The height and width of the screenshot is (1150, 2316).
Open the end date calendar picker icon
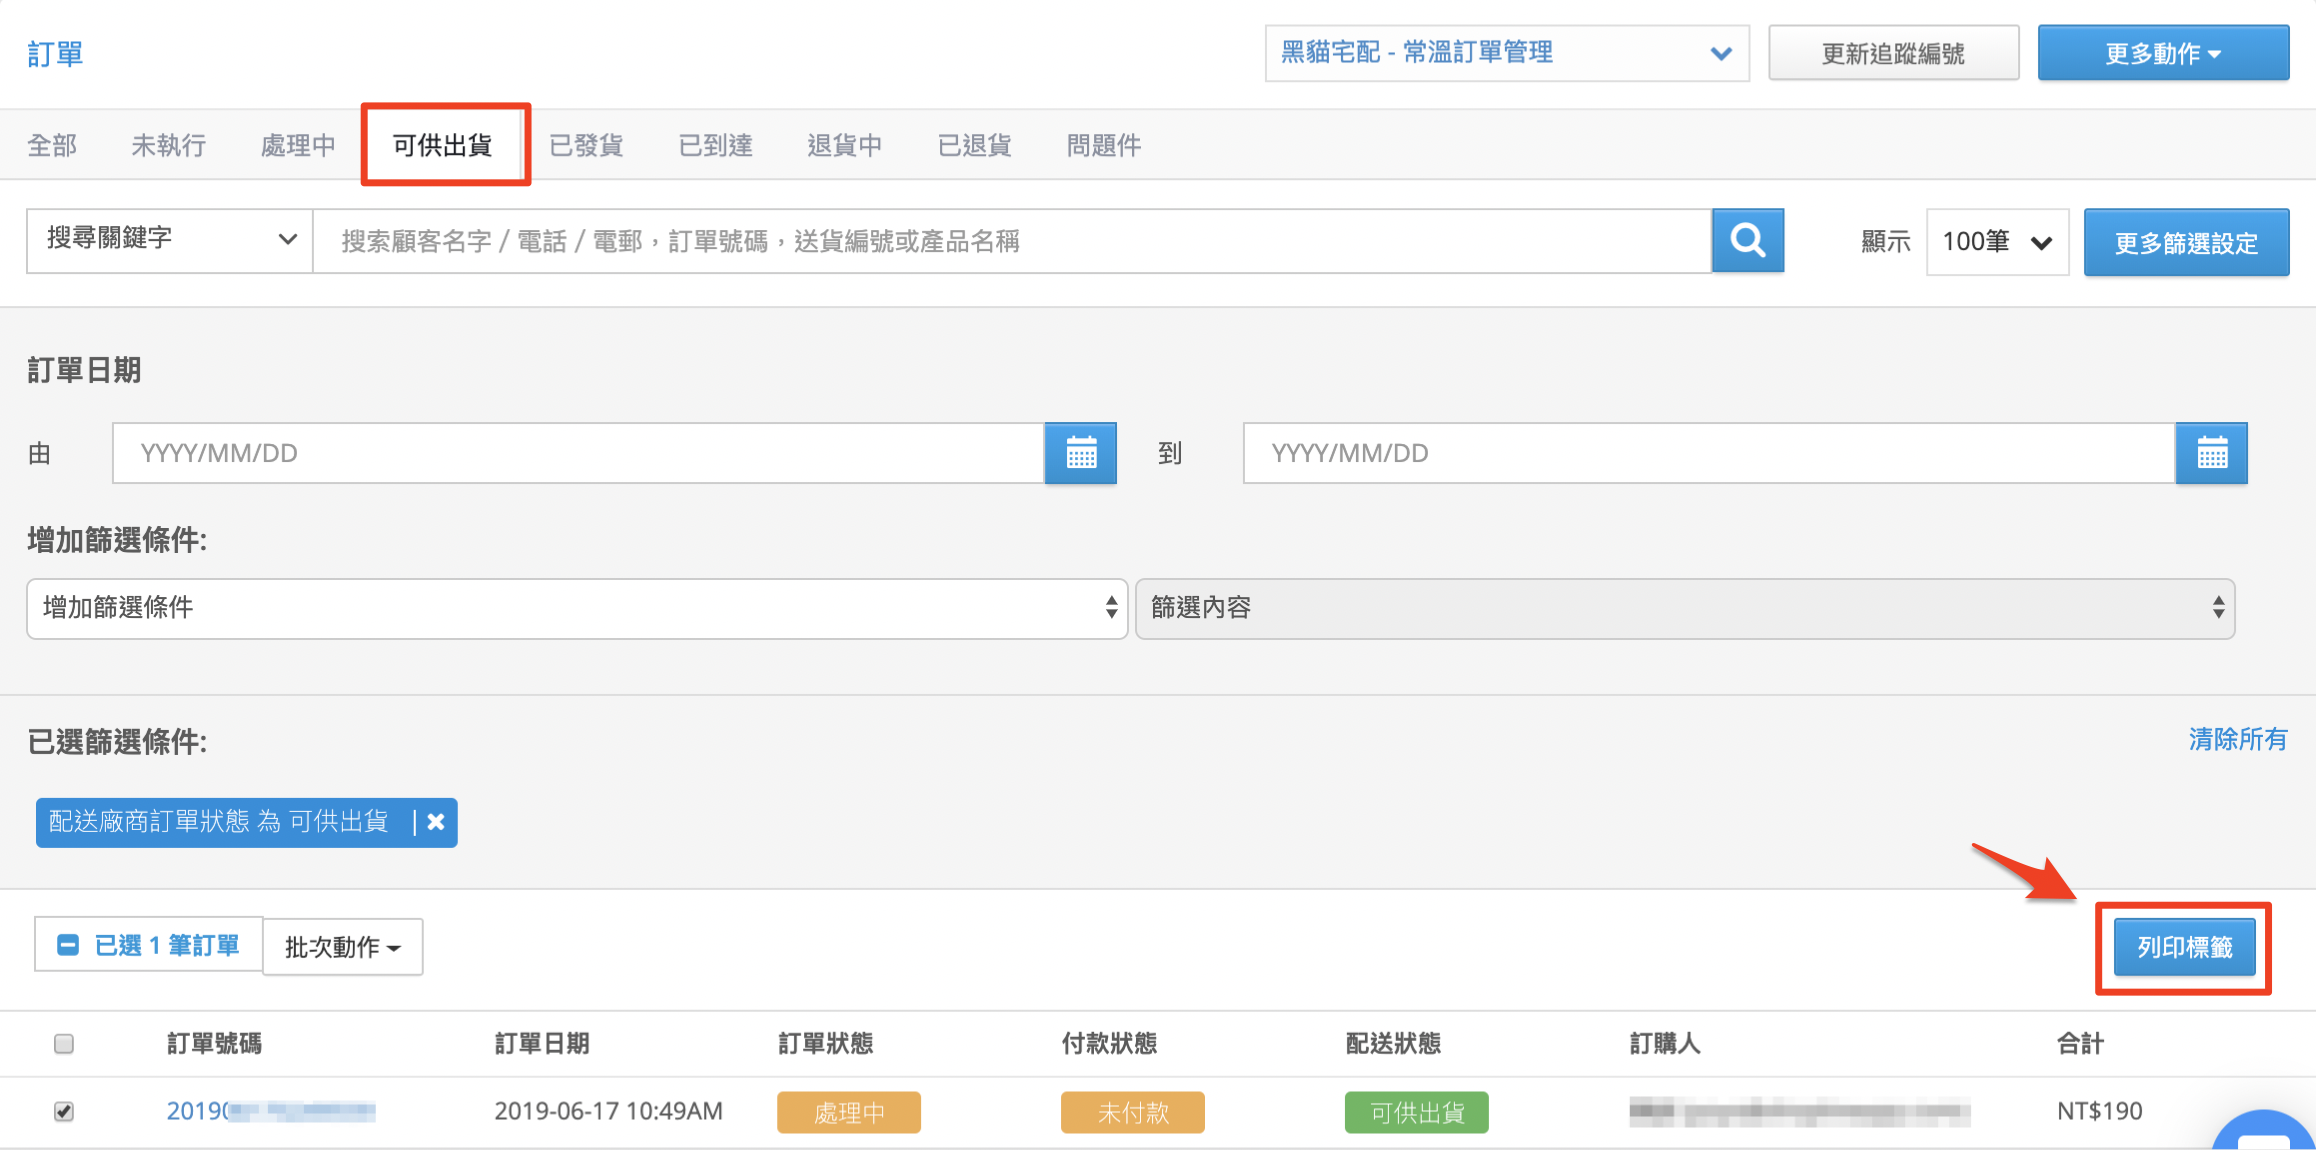[x=2211, y=453]
